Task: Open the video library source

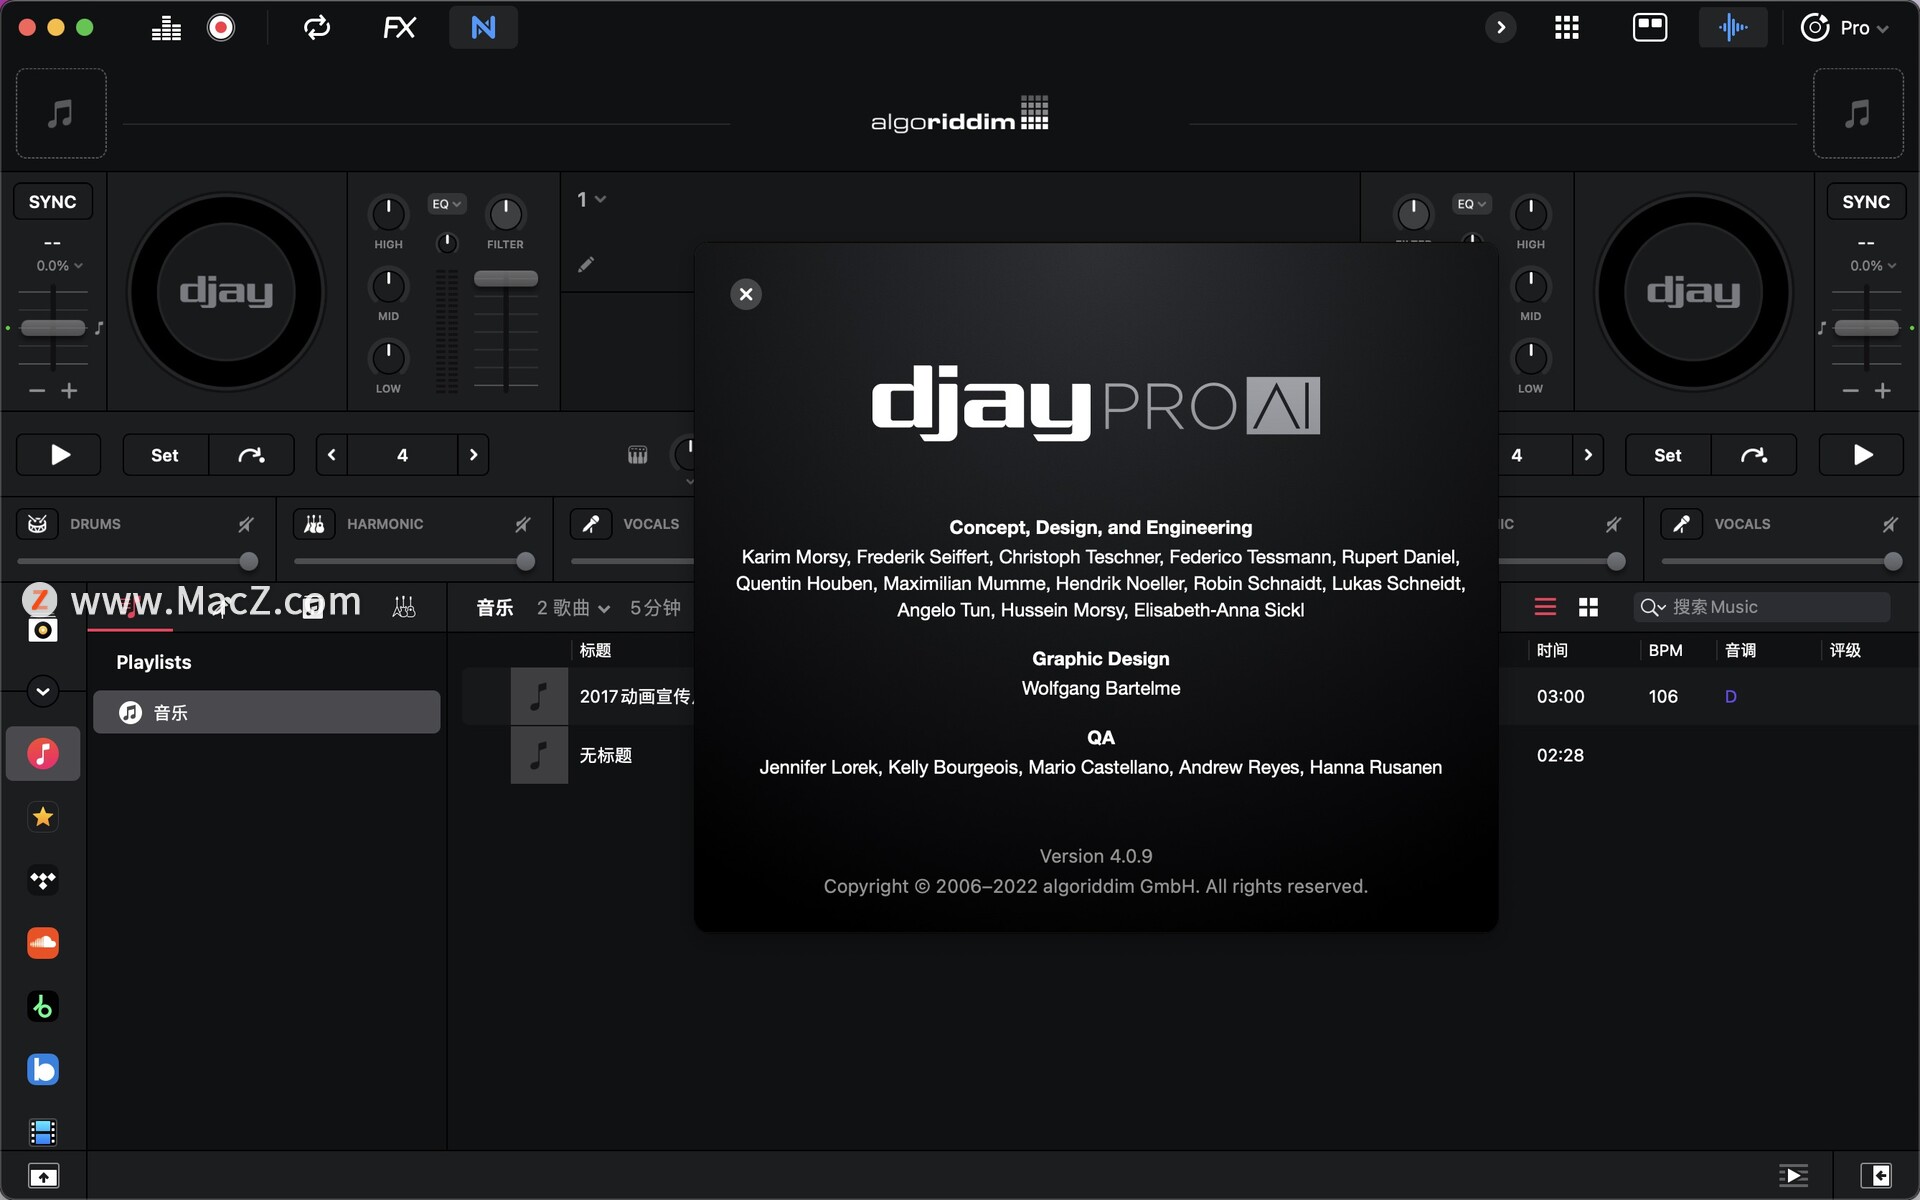Action: [x=43, y=1132]
